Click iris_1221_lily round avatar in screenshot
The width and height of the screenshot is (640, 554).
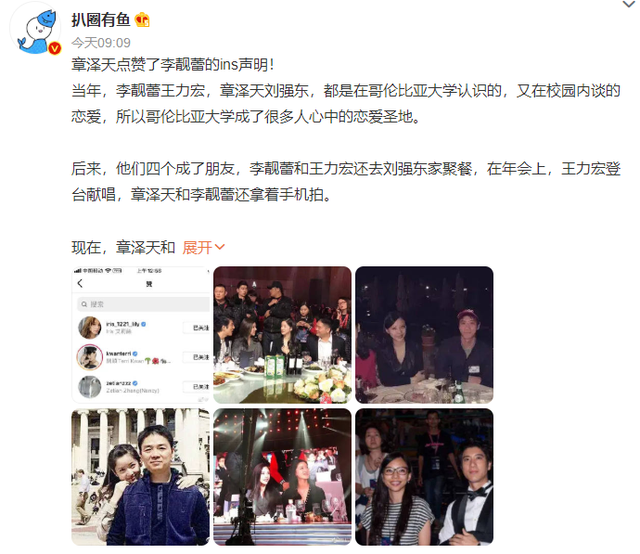pos(90,327)
